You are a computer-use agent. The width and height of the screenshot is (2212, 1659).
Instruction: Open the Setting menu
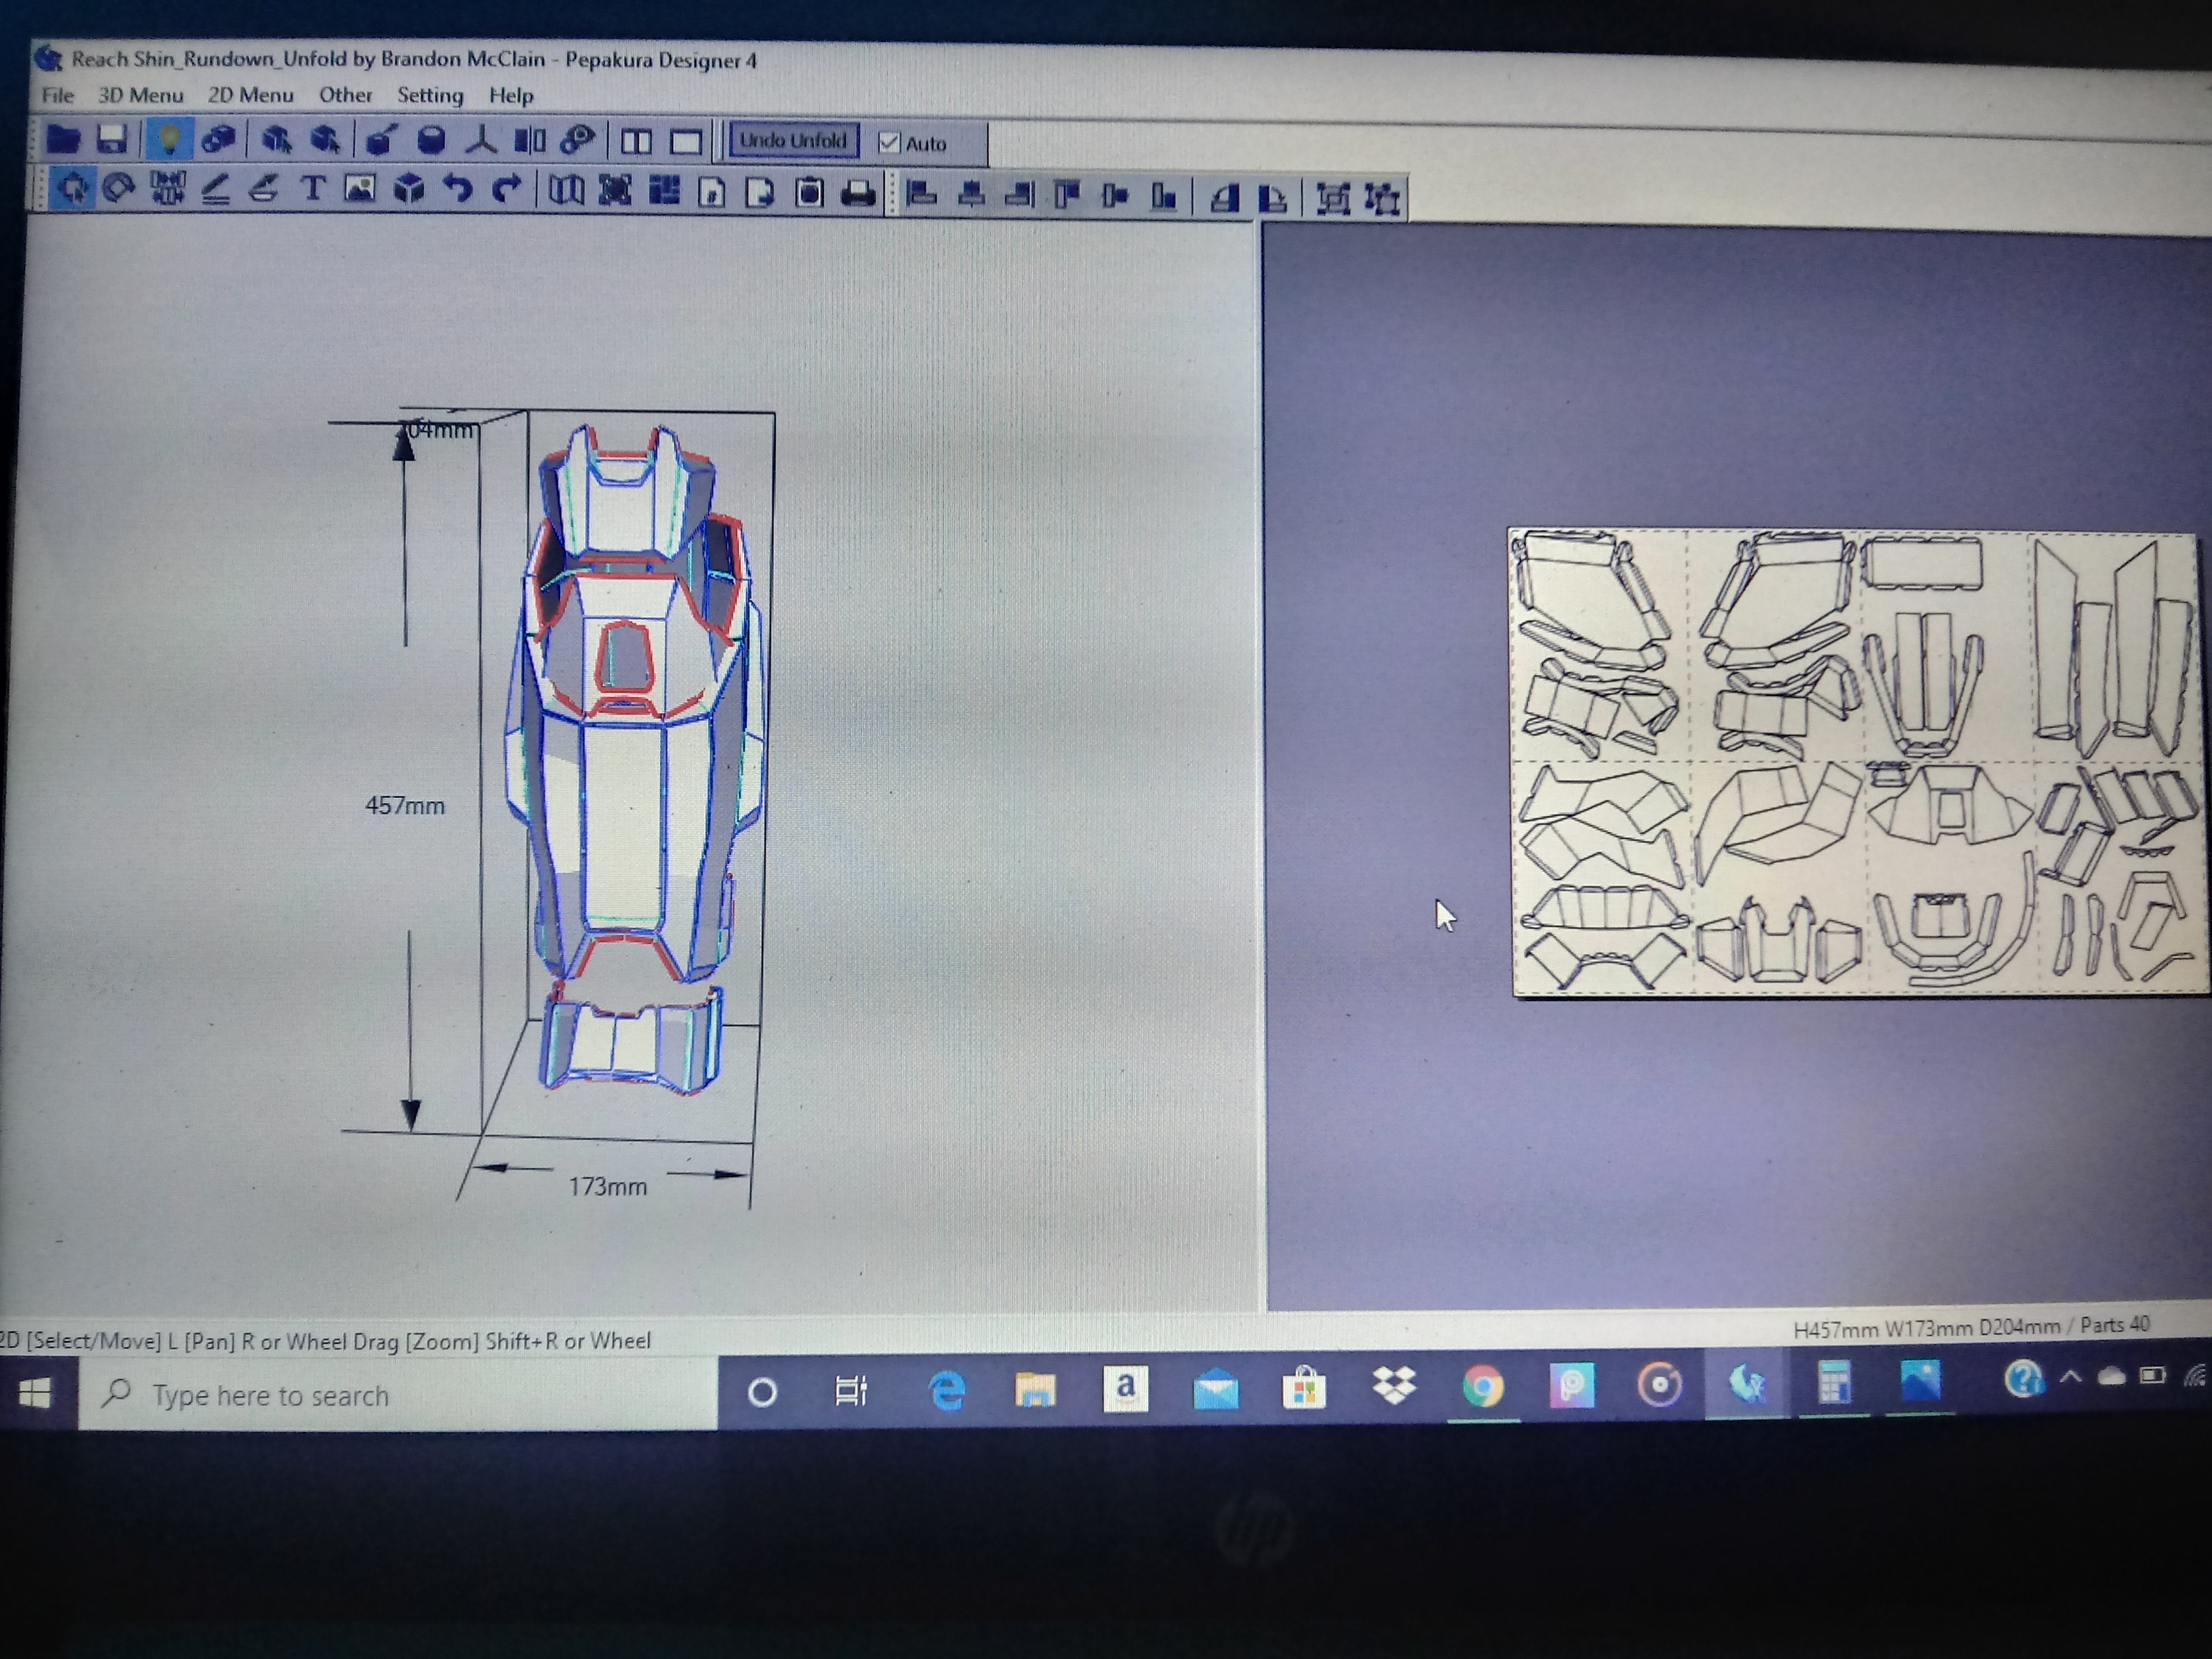[x=430, y=95]
